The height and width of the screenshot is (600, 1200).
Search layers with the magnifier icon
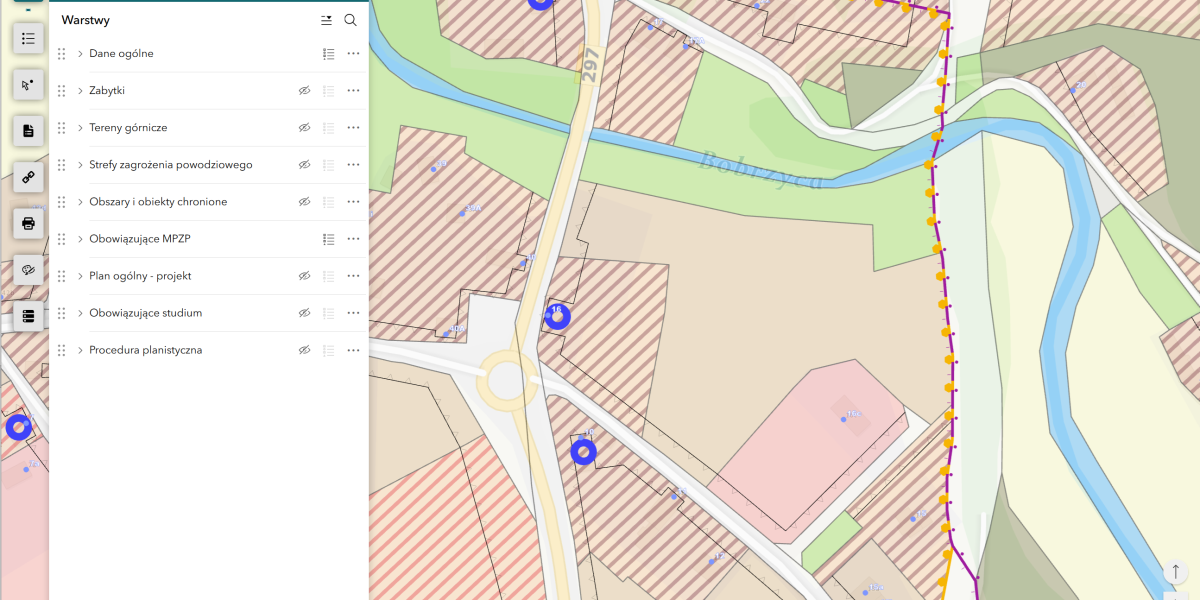(350, 20)
